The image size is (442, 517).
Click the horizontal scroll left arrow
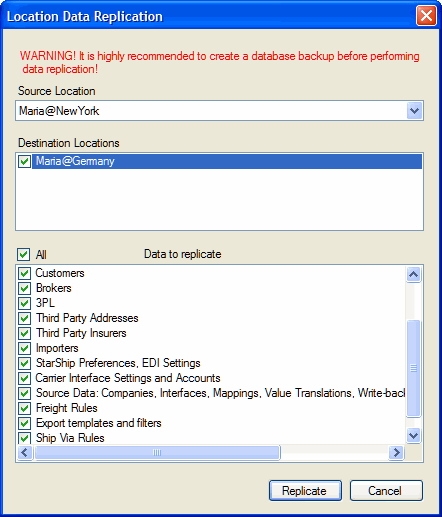(x=25, y=452)
